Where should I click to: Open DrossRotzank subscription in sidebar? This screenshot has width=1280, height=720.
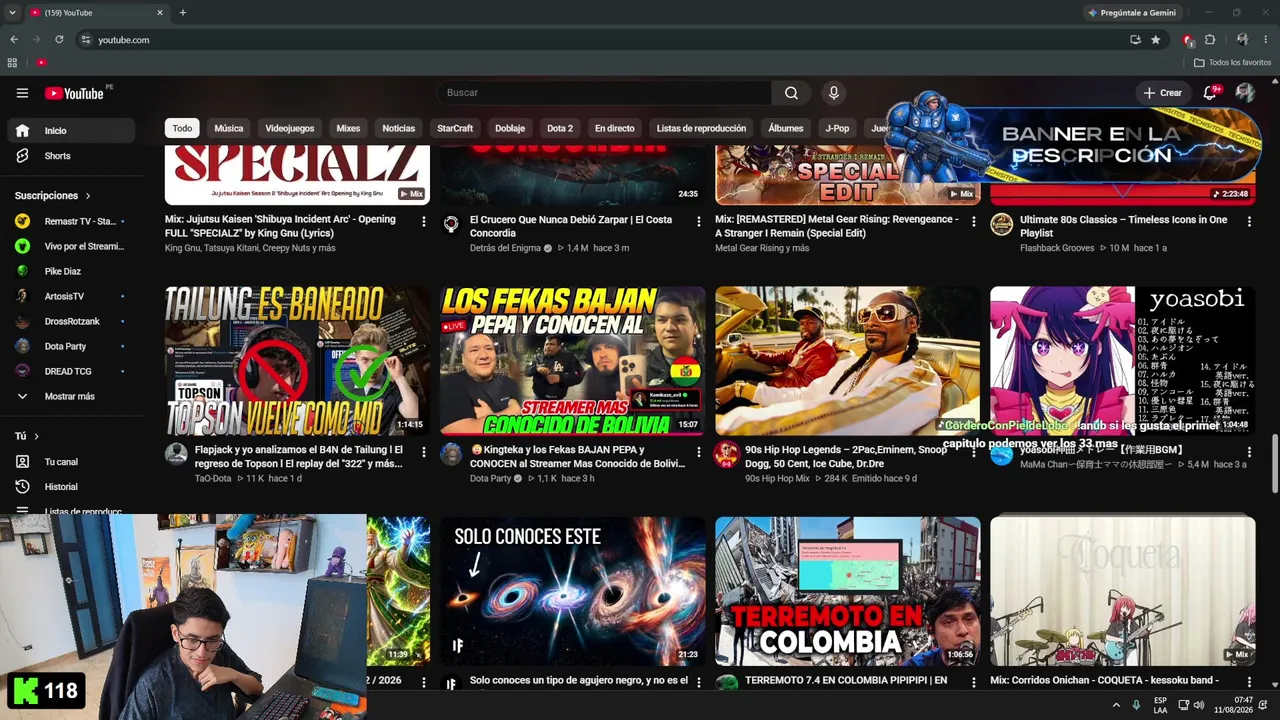point(71,321)
